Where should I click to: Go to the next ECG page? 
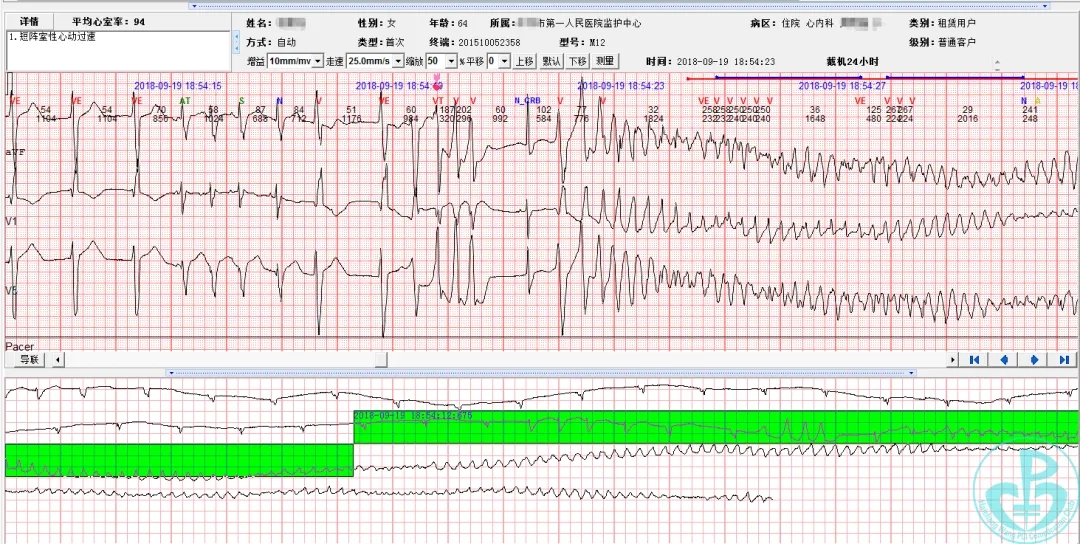pos(1033,359)
